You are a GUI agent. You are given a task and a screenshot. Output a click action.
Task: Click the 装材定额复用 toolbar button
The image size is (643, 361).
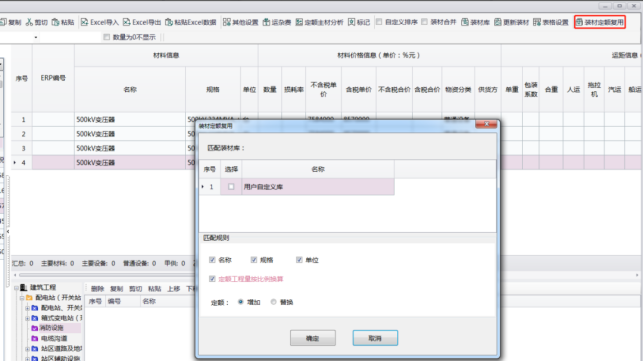pos(600,22)
